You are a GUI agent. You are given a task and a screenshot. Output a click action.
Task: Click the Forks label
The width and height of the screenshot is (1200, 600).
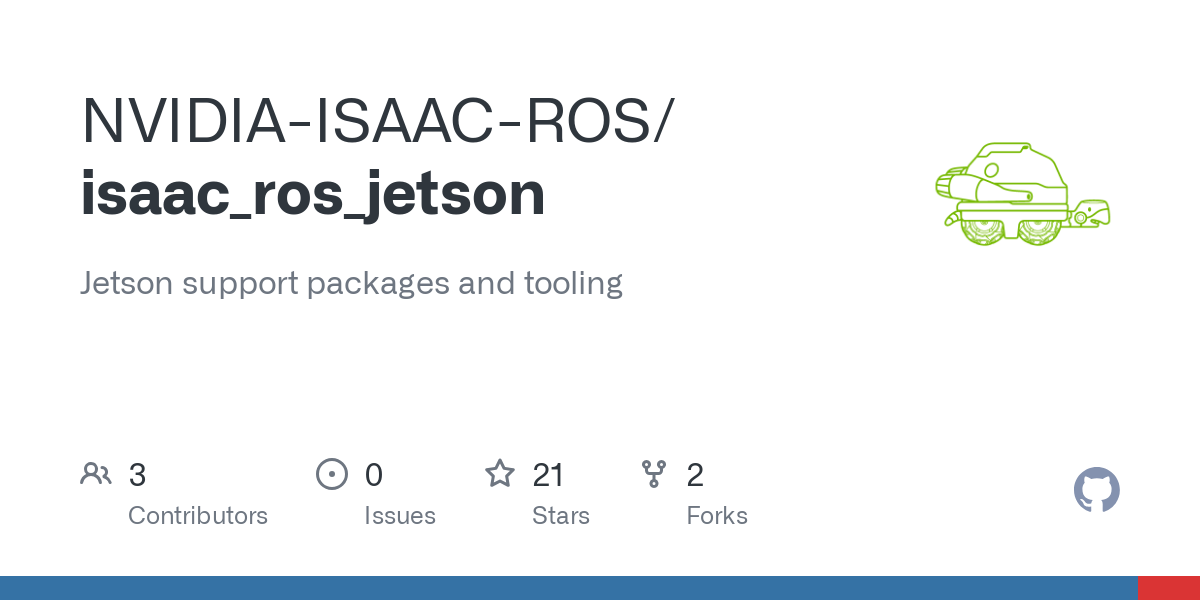pyautogui.click(x=717, y=516)
